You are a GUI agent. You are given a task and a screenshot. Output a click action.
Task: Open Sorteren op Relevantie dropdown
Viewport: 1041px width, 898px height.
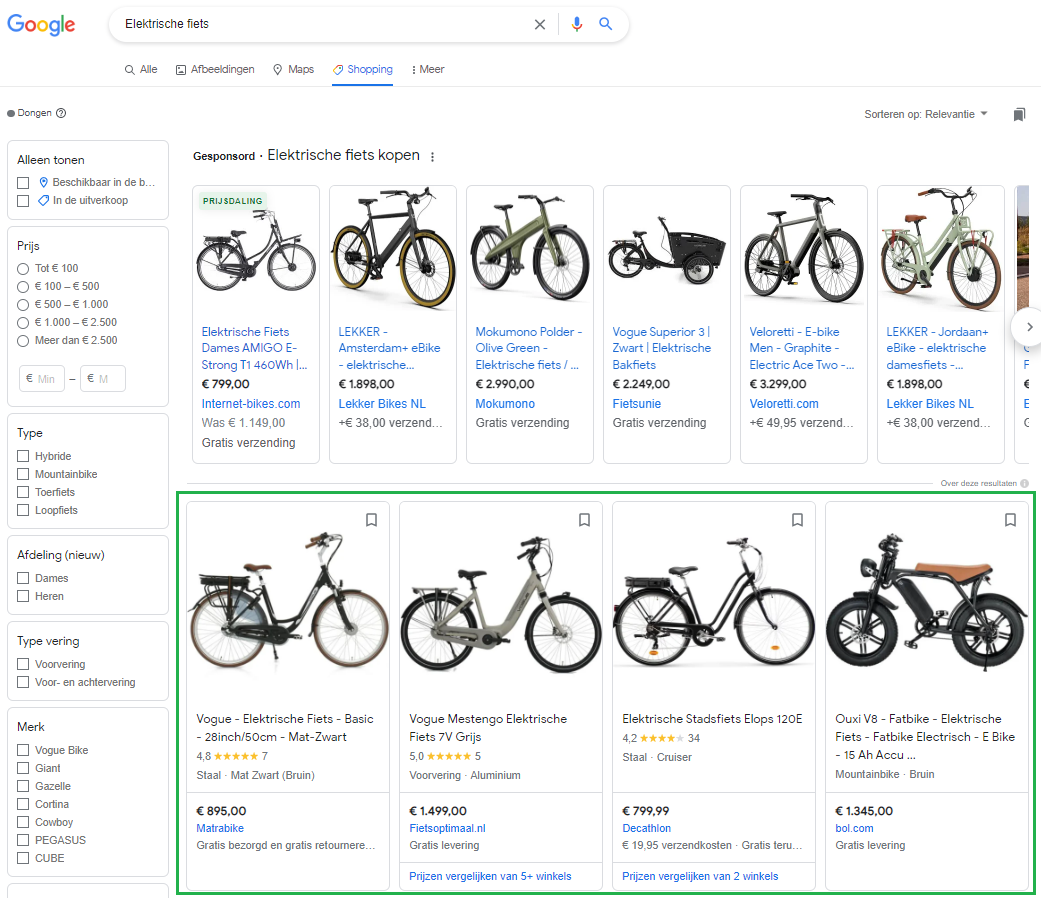[x=925, y=114]
